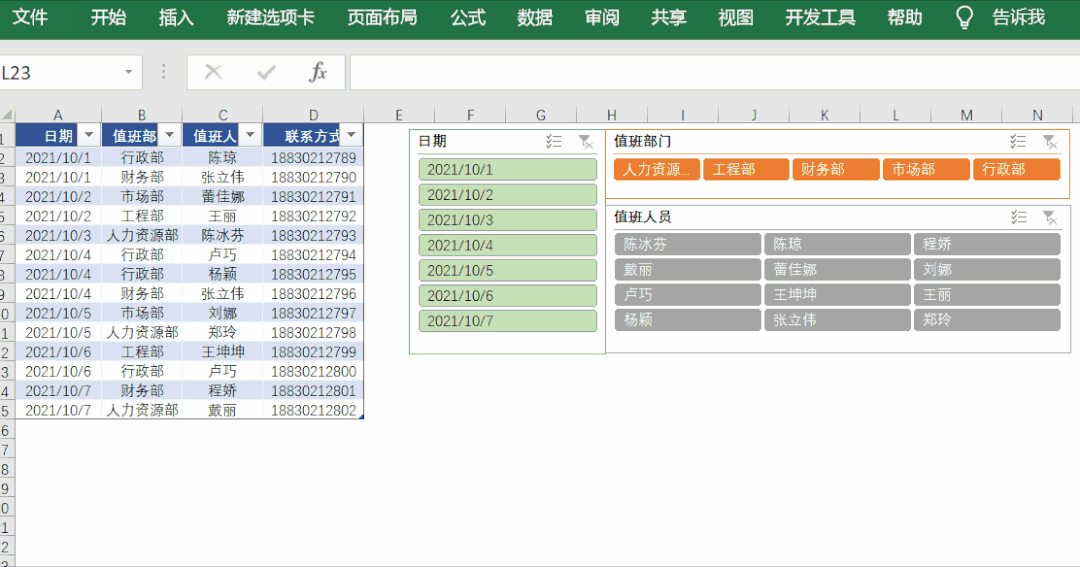
Task: Click the select-all corner triangle
Action: 8,115
